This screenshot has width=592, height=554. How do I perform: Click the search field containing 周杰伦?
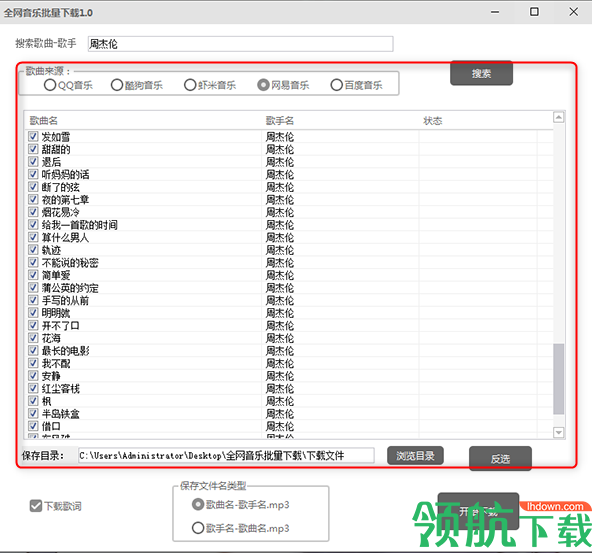pos(240,44)
